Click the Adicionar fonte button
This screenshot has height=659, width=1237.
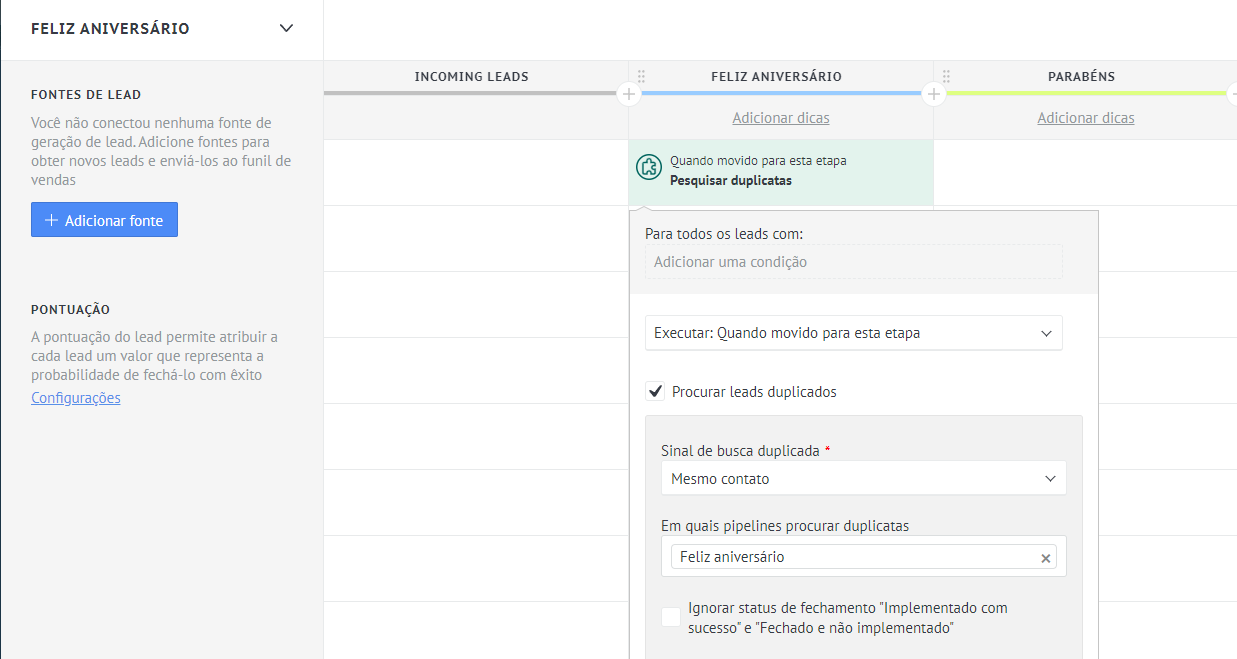tap(104, 220)
